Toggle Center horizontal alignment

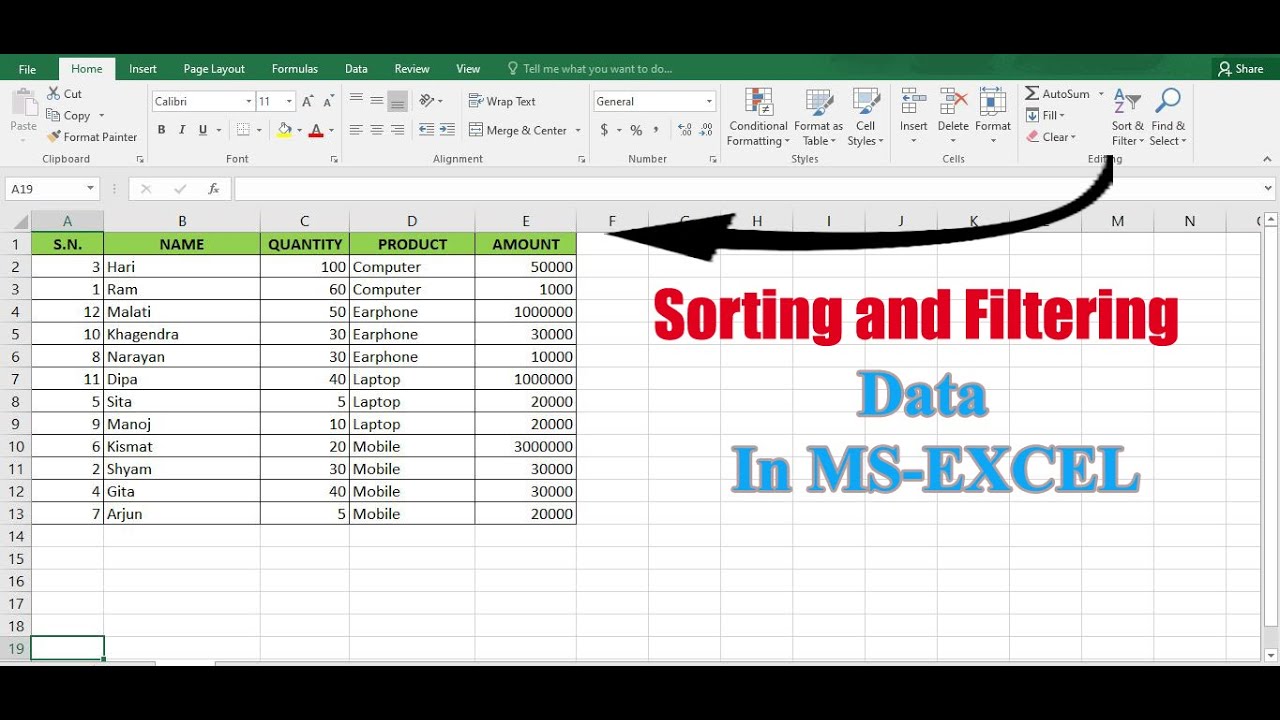(377, 130)
